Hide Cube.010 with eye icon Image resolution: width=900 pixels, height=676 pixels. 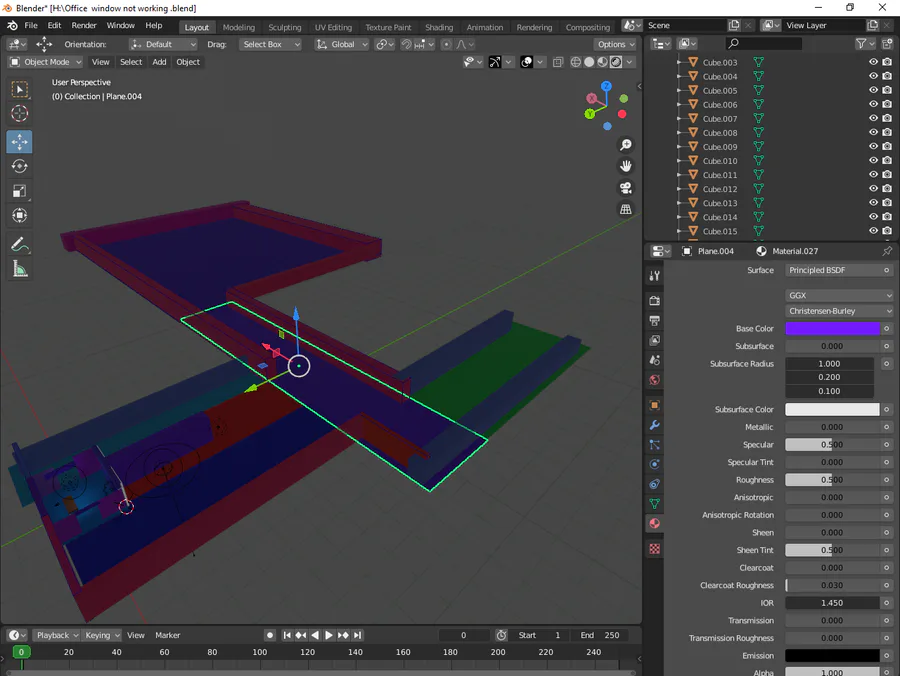[x=873, y=161]
